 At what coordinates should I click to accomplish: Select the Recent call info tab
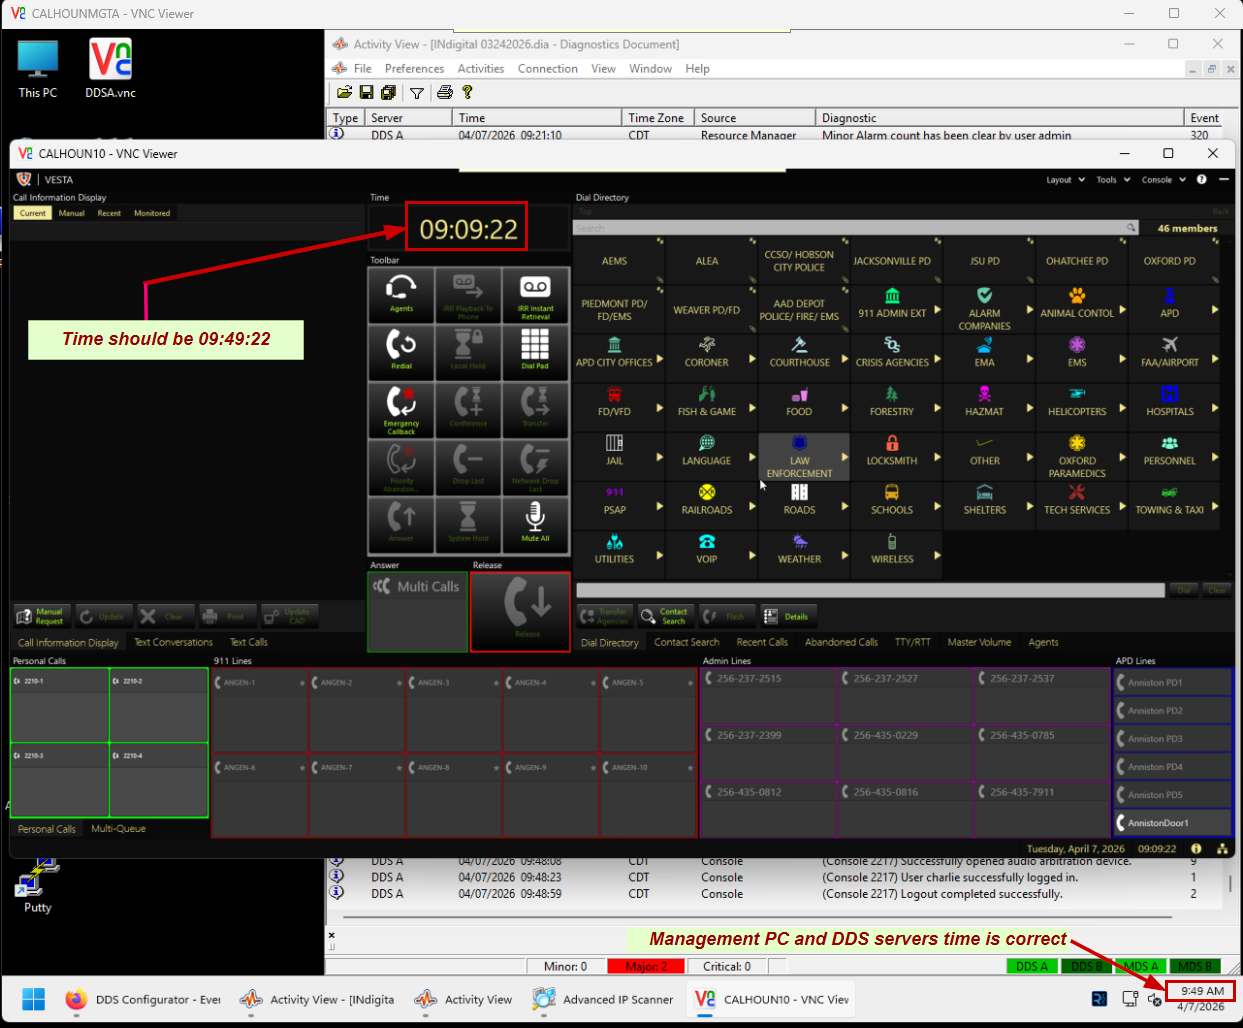109,213
